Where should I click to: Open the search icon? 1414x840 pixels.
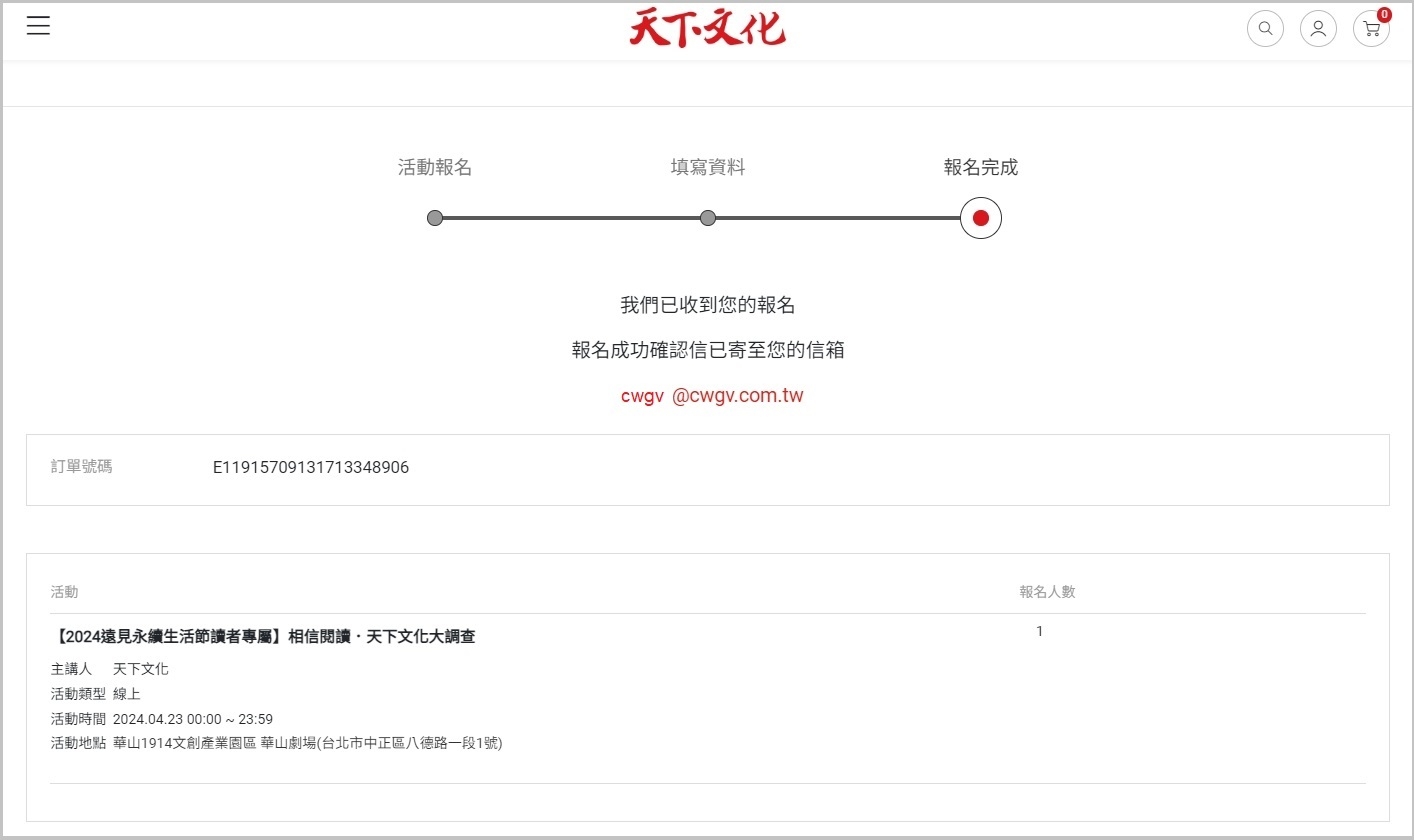click(1265, 28)
